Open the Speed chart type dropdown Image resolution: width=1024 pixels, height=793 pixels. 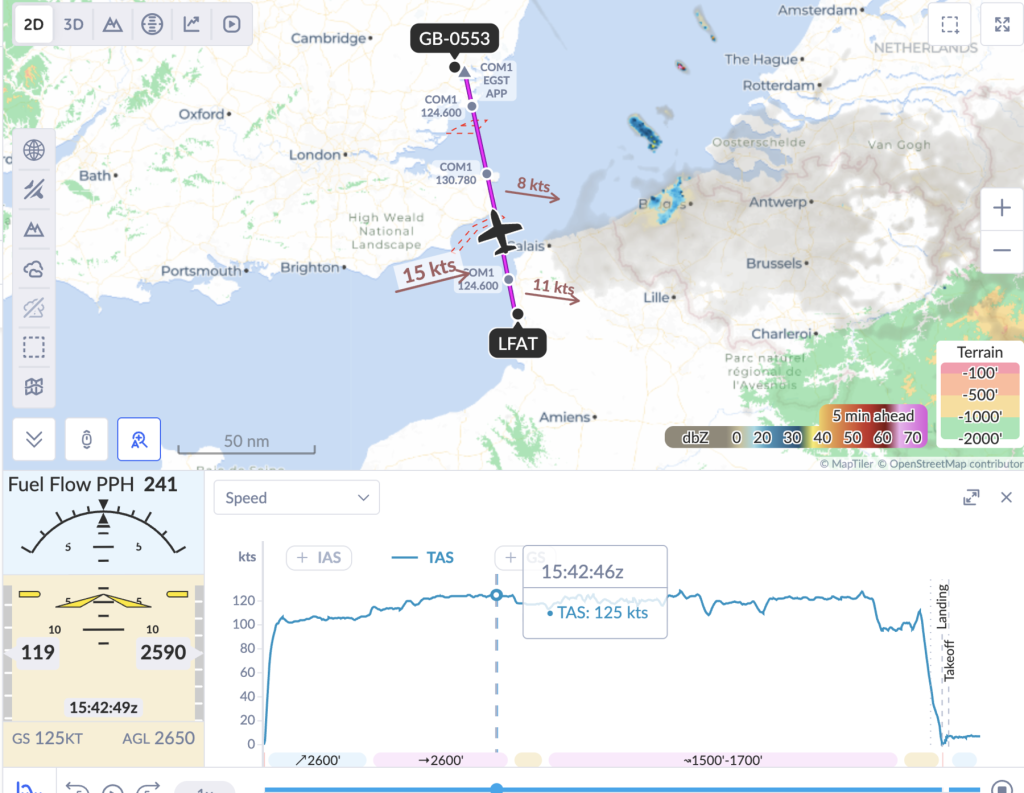pyautogui.click(x=296, y=498)
